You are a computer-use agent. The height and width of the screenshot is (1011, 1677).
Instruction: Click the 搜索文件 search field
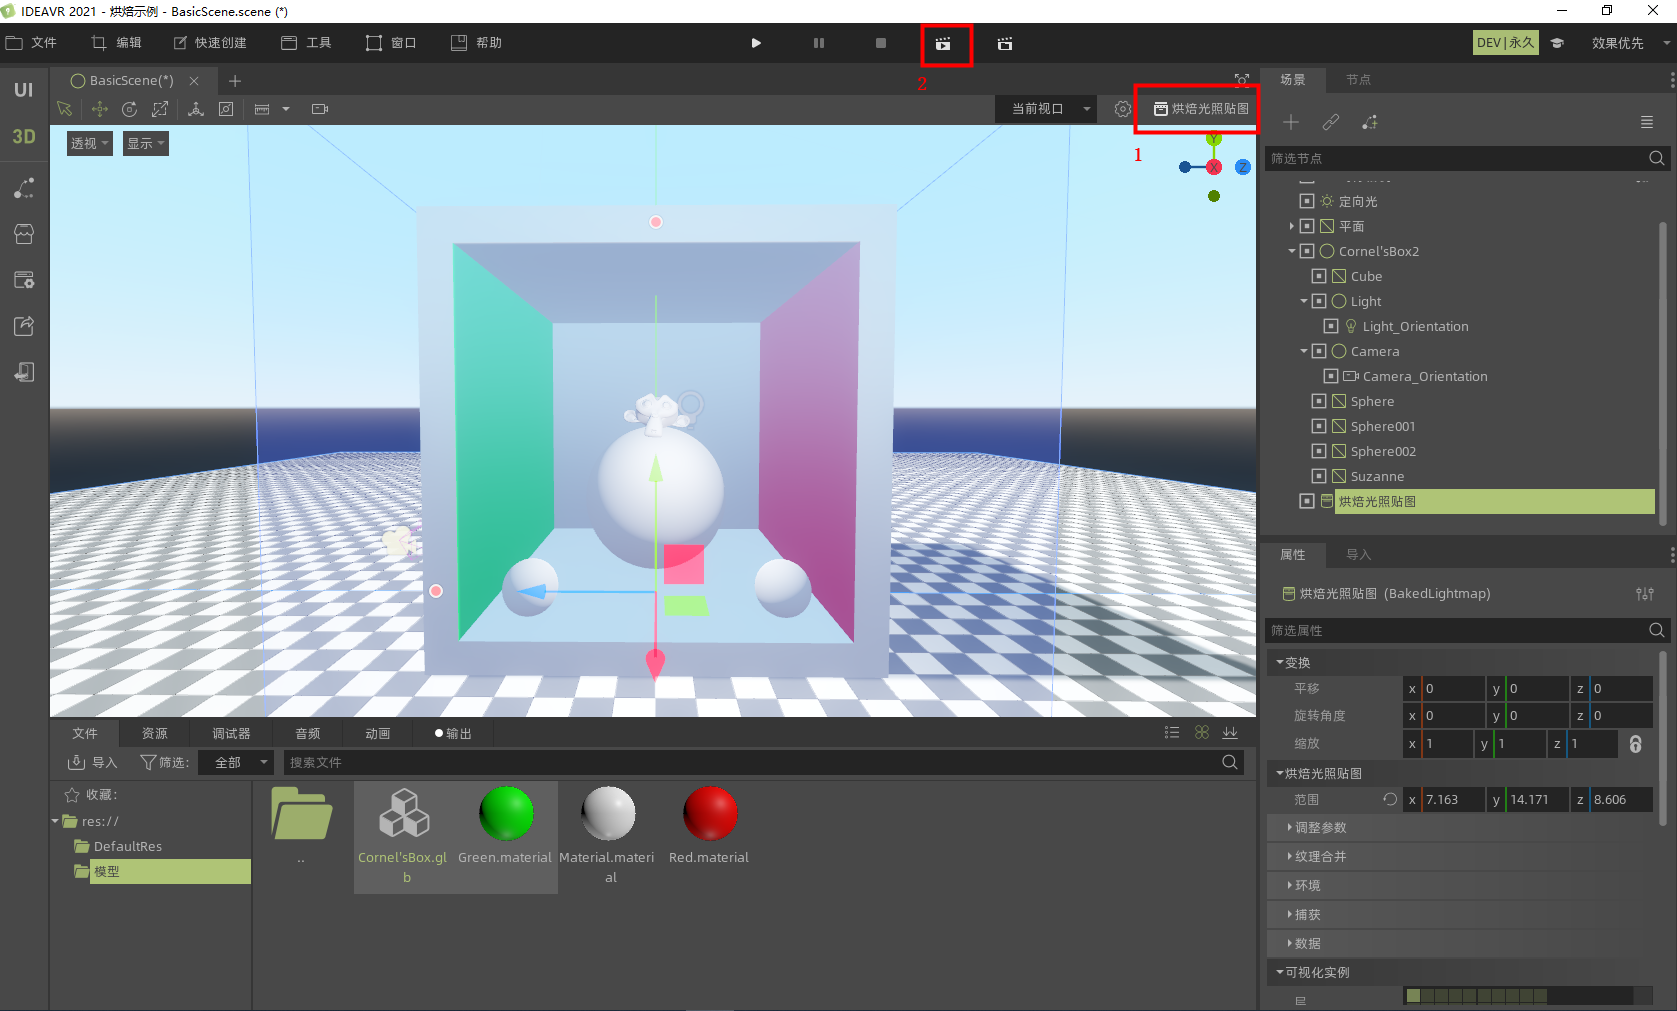750,762
